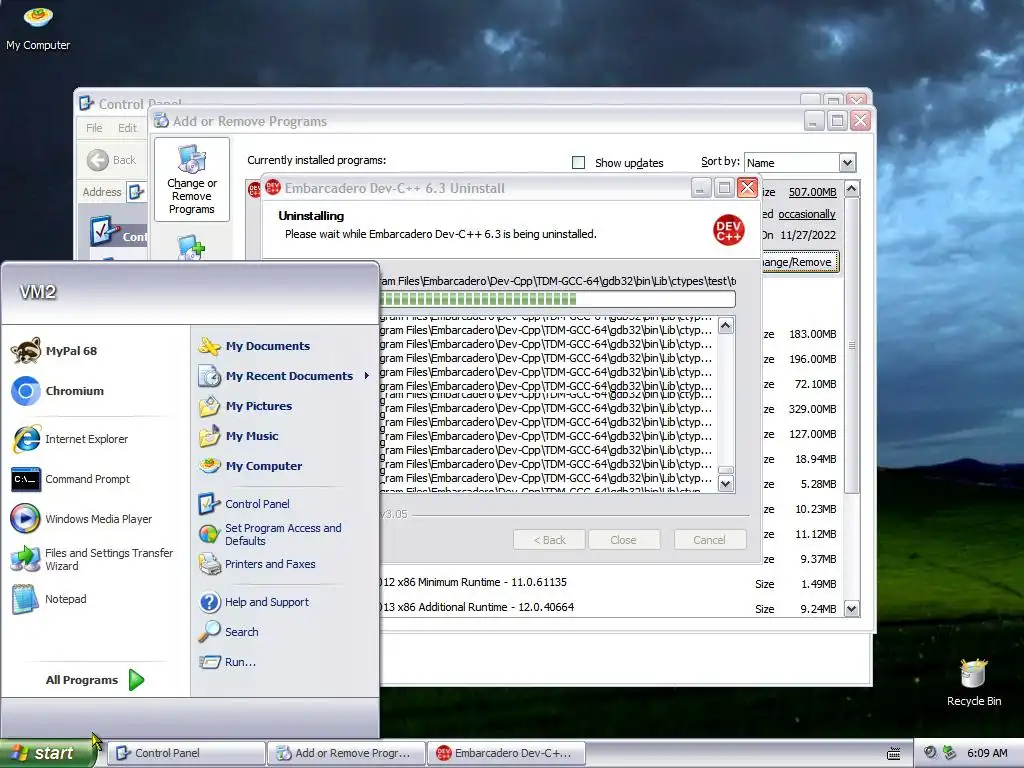
Task: Click Cancel in the uninstall dialog
Action: click(x=709, y=540)
